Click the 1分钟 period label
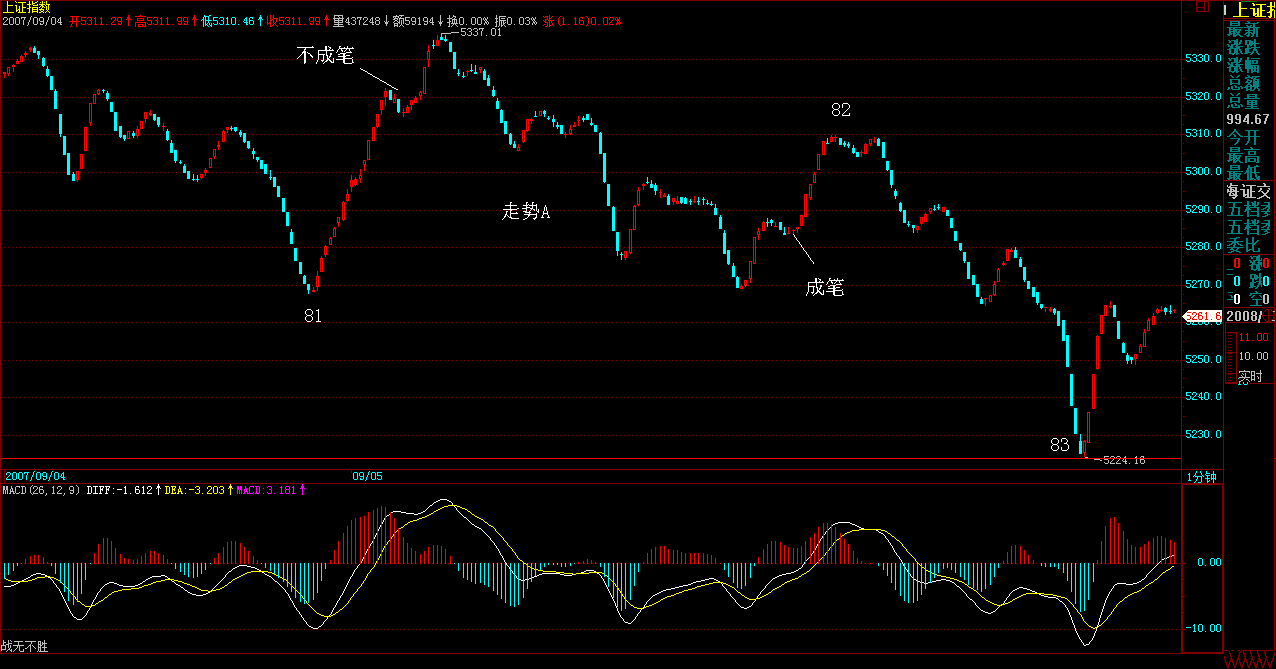1276x669 pixels. tap(1201, 477)
